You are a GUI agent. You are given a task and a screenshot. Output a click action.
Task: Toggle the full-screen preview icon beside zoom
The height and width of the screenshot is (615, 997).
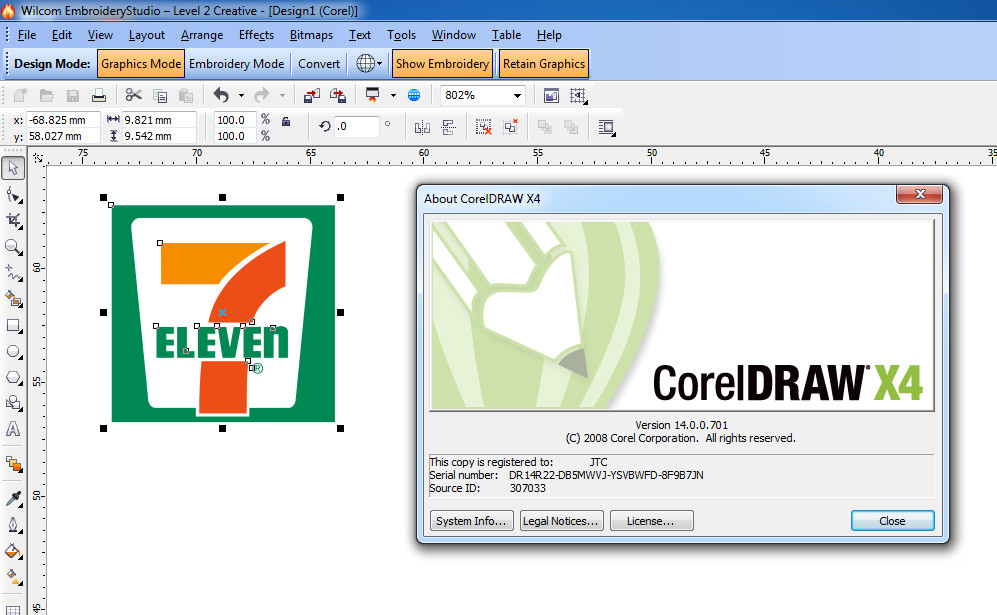(x=551, y=95)
